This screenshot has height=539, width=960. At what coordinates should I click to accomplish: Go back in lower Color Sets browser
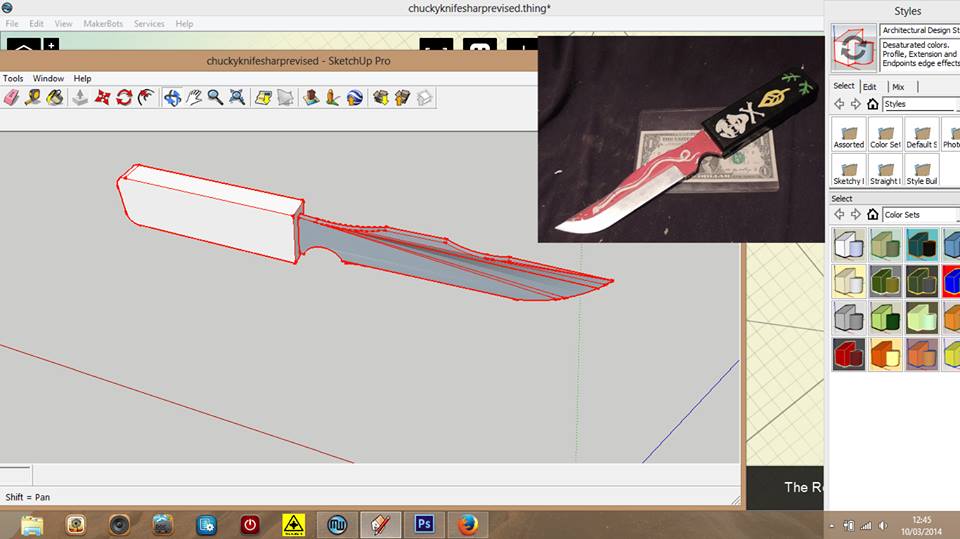point(839,214)
